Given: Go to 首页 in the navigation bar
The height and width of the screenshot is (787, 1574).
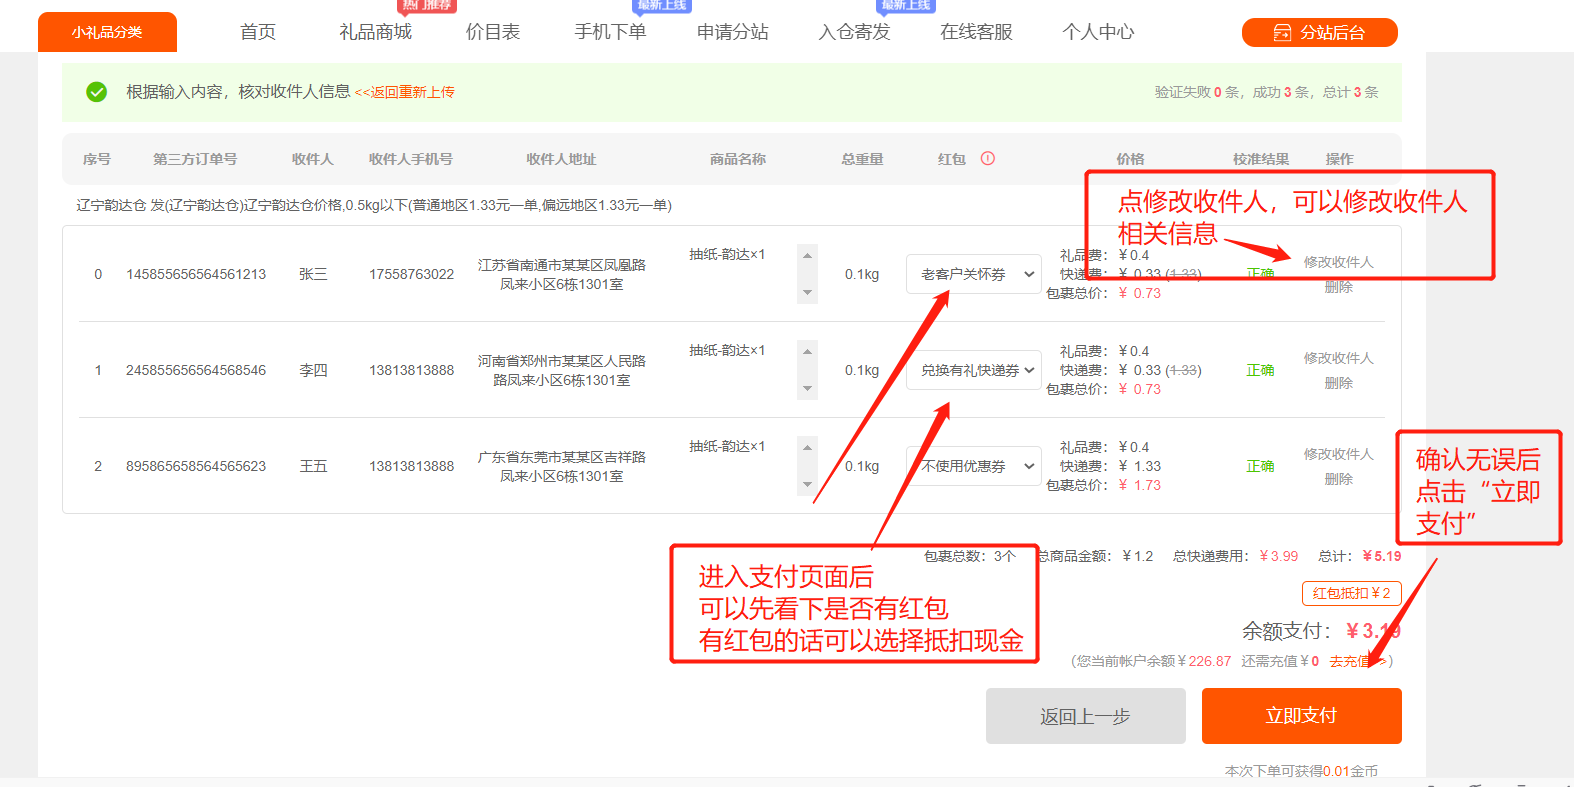Looking at the screenshot, I should [257, 32].
